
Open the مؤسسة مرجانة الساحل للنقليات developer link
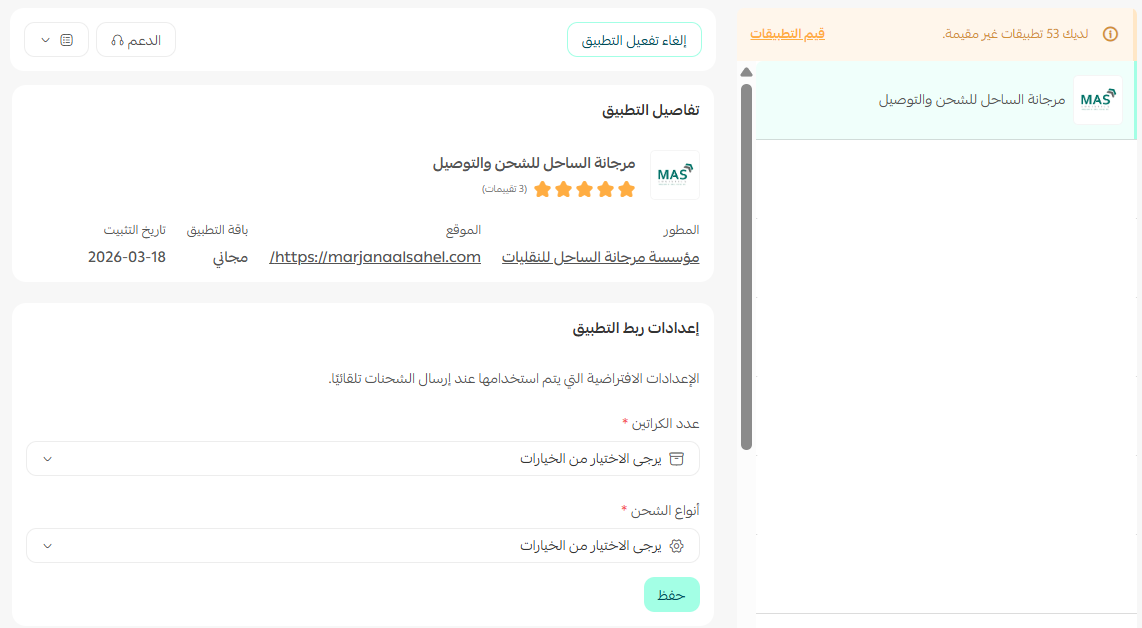pos(599,256)
